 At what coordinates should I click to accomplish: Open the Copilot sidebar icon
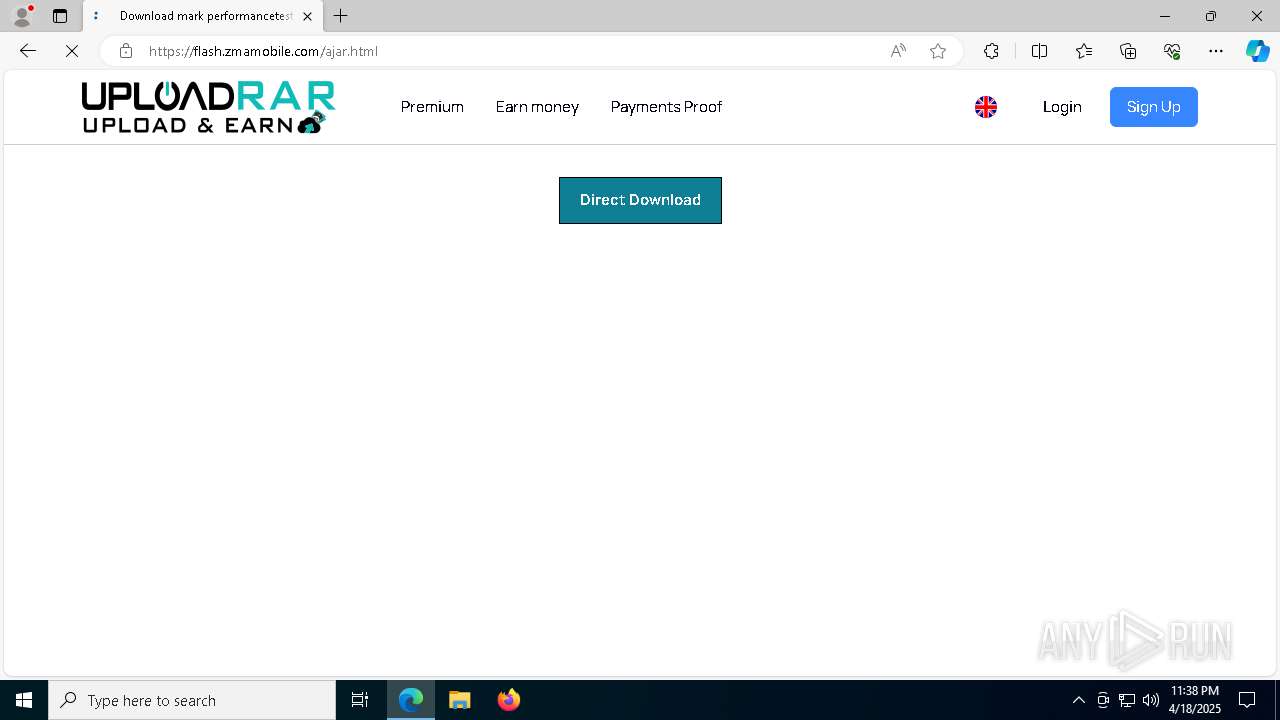[x=1257, y=51]
